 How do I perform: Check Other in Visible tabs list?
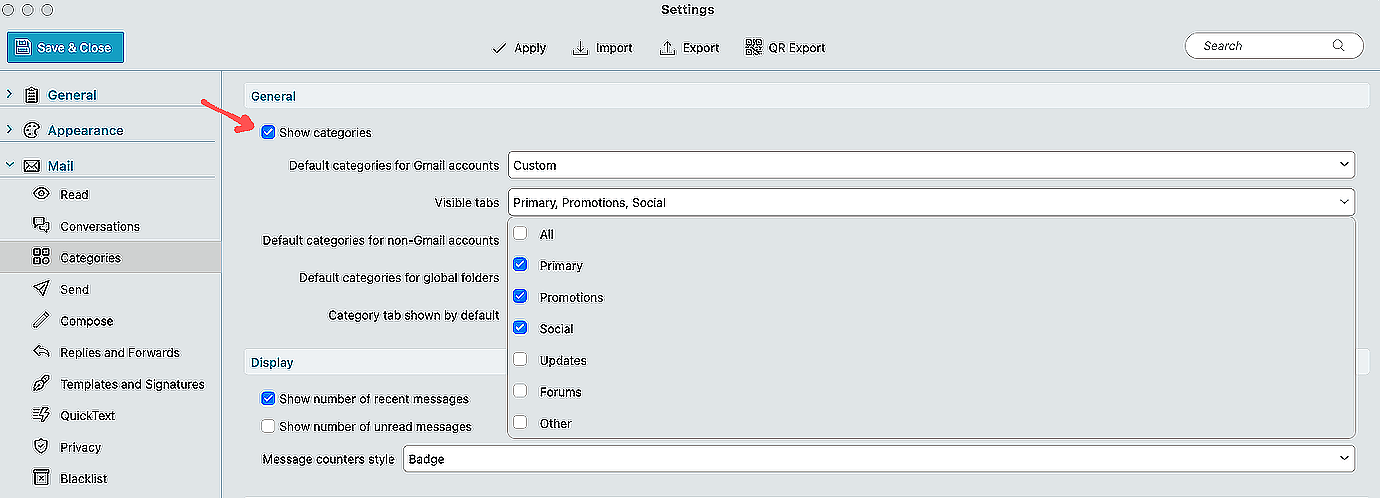[x=520, y=423]
